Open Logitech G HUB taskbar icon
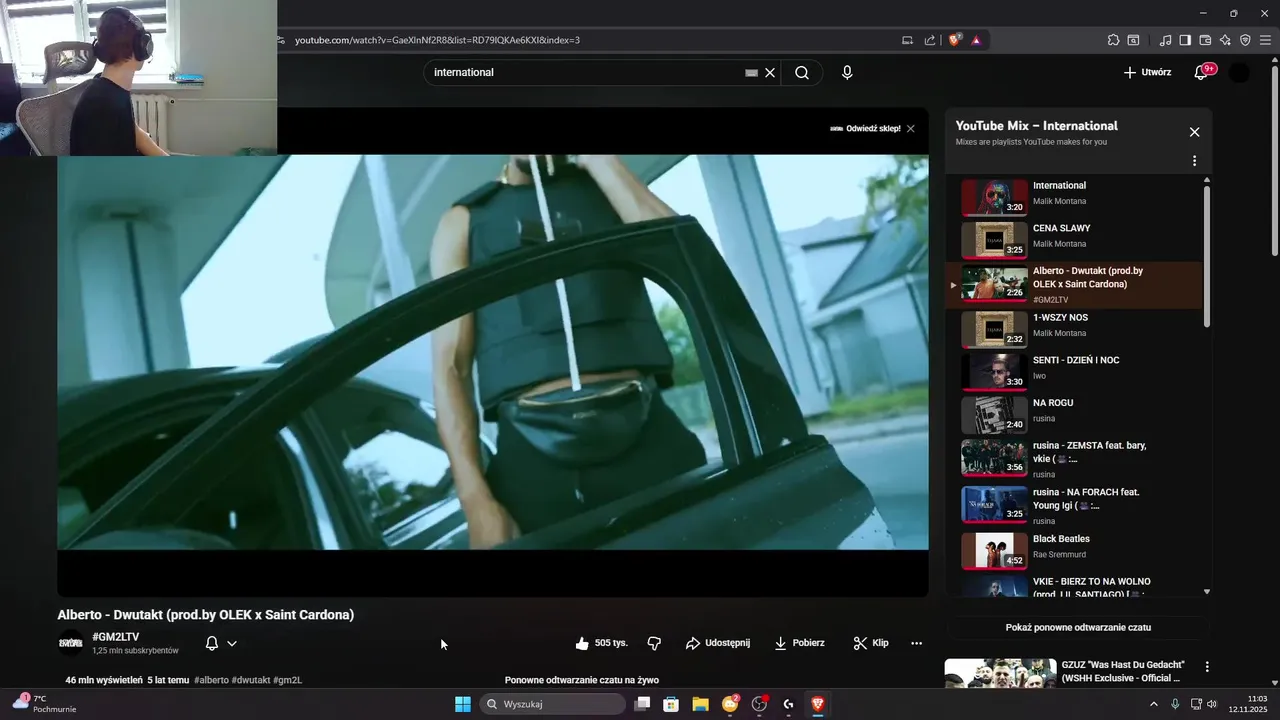Screen dimensions: 1280x720 point(788,704)
